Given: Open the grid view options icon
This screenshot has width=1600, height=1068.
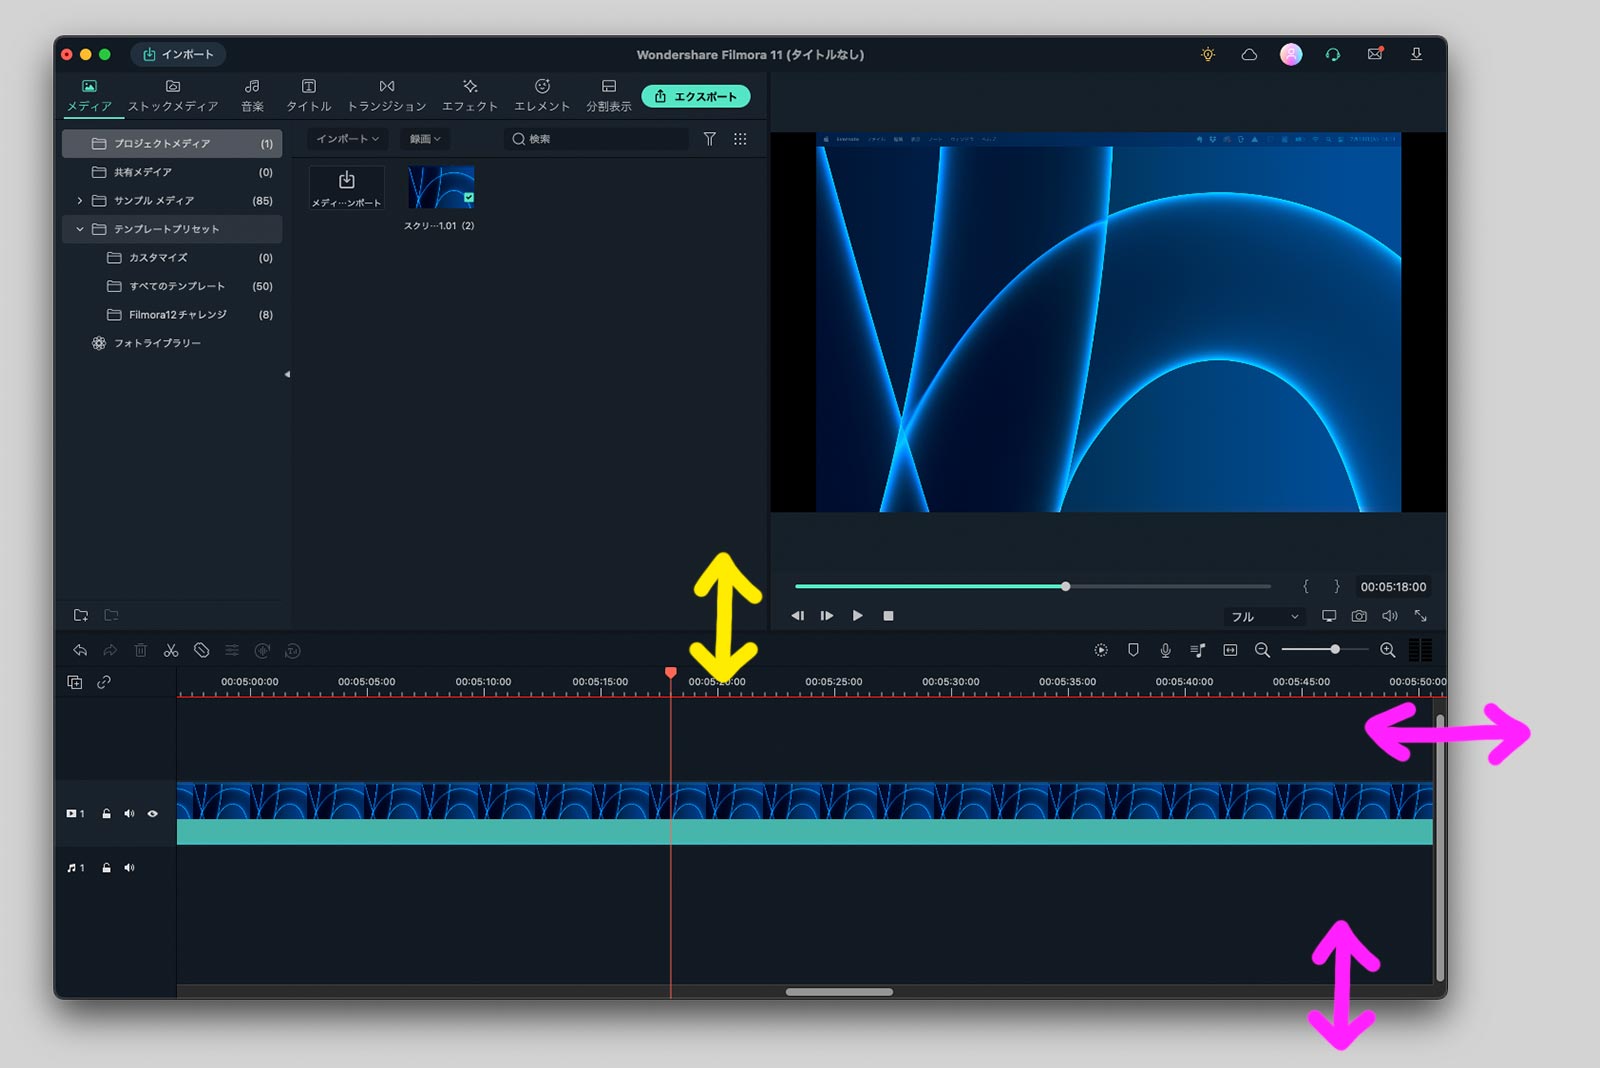Looking at the screenshot, I should [x=740, y=139].
